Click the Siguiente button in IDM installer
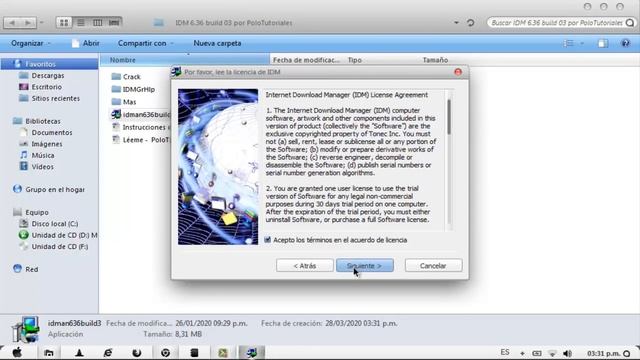The height and width of the screenshot is (360, 640). (365, 266)
